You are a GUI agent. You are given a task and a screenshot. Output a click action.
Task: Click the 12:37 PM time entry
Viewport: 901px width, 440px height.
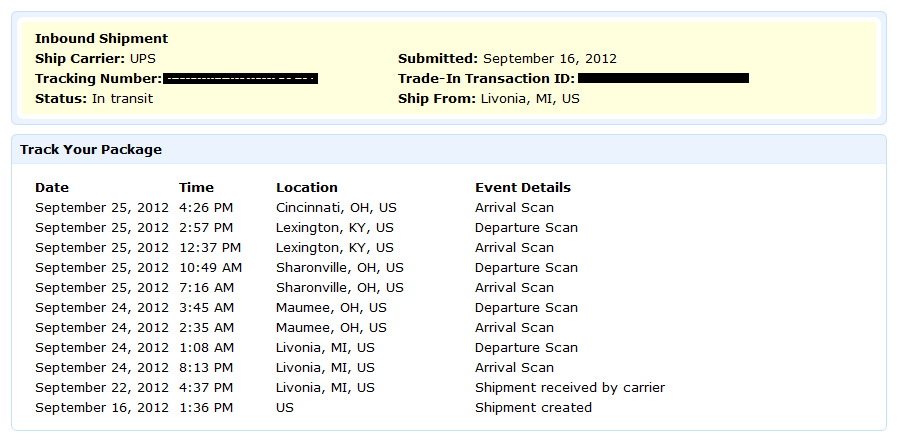210,248
